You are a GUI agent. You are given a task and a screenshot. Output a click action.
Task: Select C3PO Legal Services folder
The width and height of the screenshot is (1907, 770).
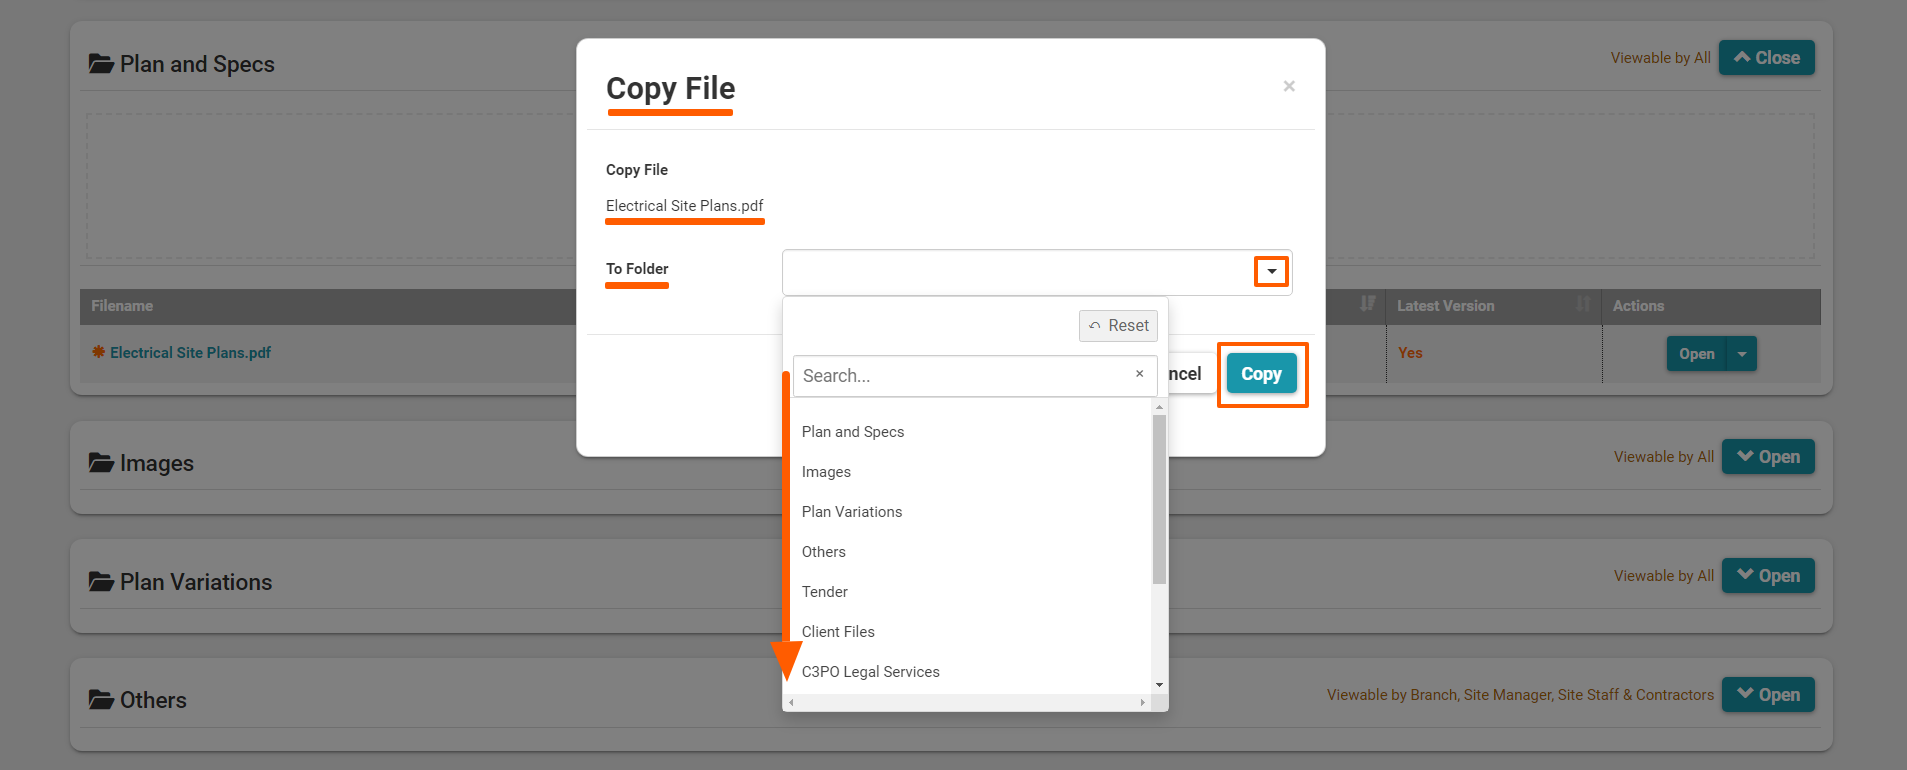pyautogui.click(x=871, y=672)
